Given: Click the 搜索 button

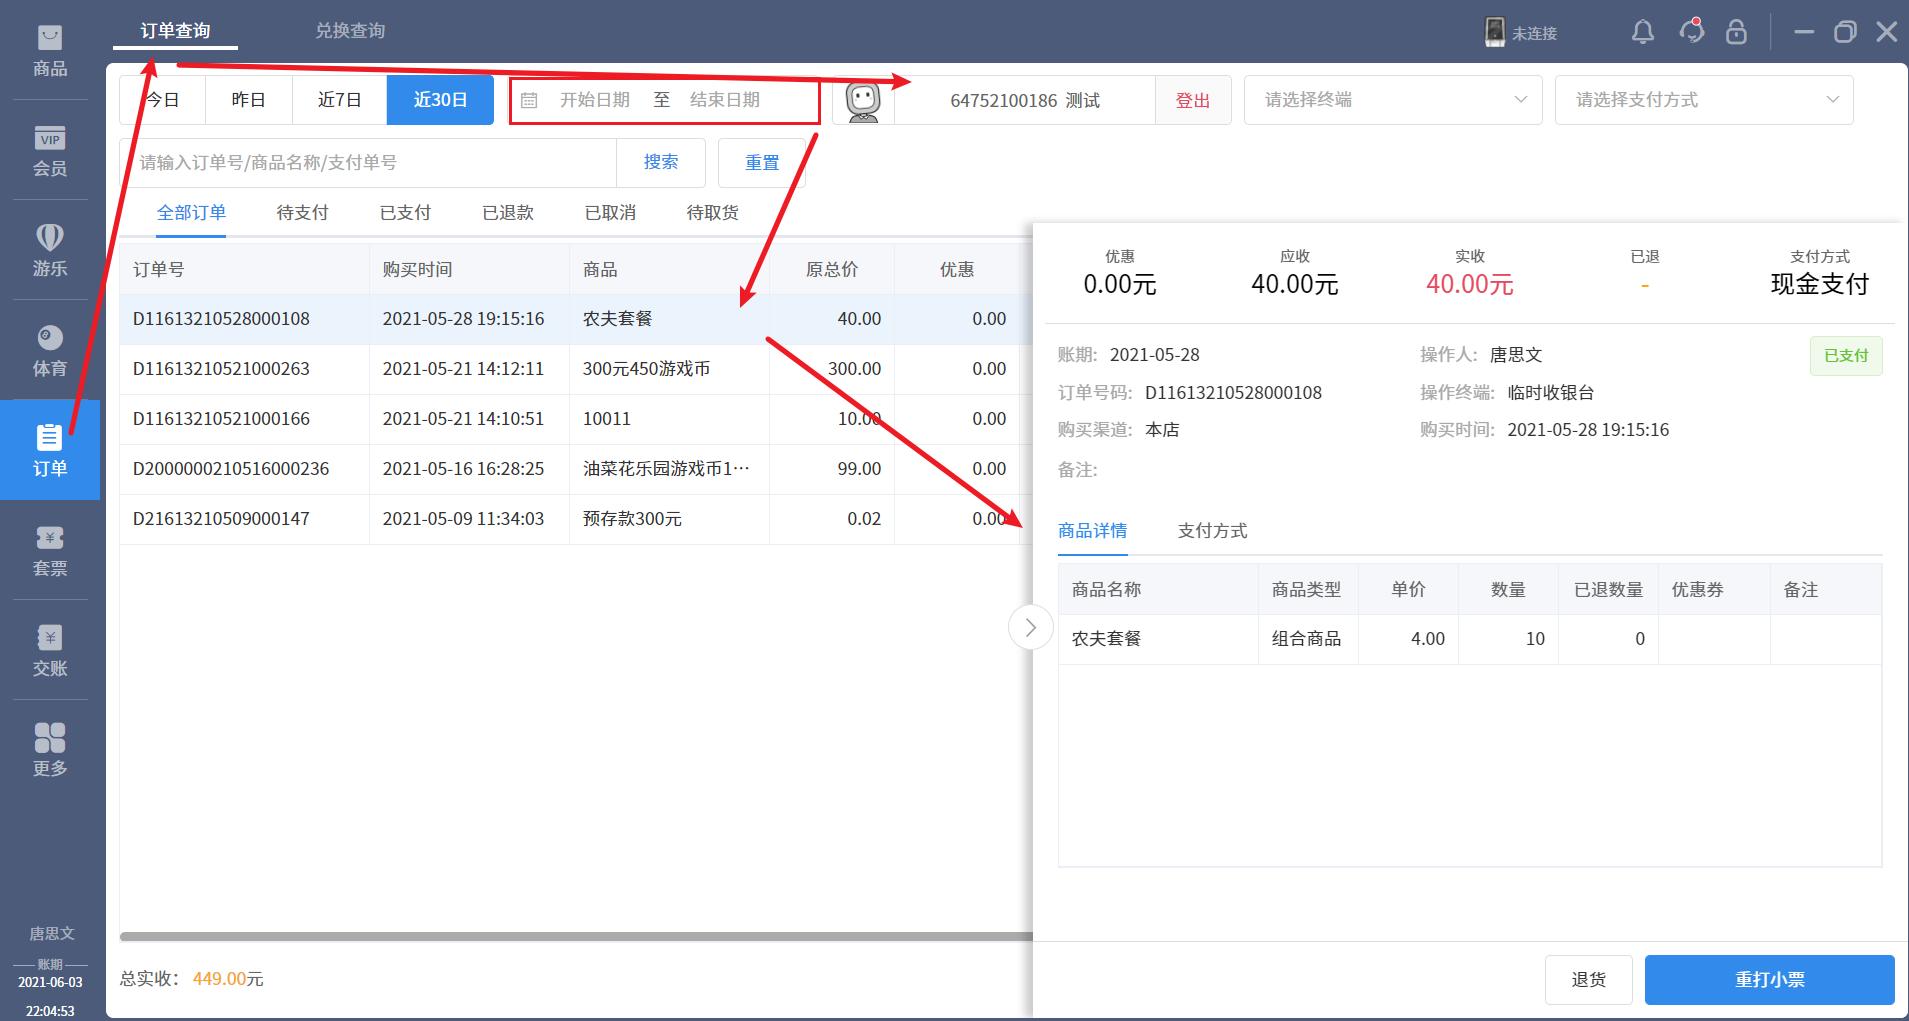Looking at the screenshot, I should tap(661, 163).
